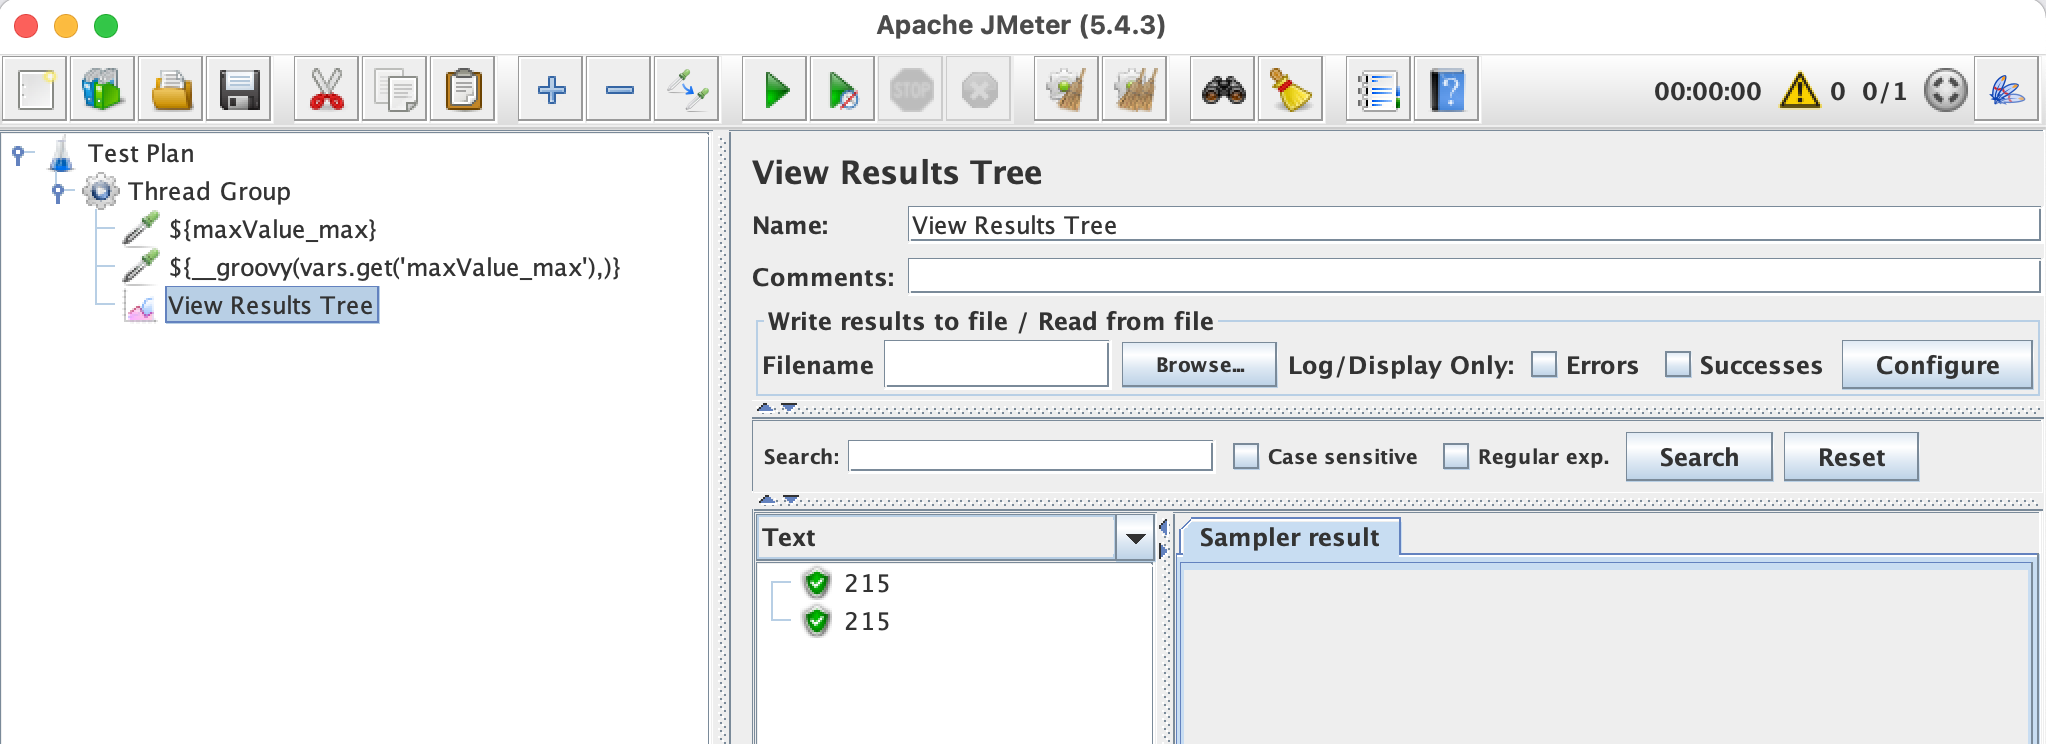Open Help with question-mark icon
The height and width of the screenshot is (744, 2046).
click(x=1447, y=90)
